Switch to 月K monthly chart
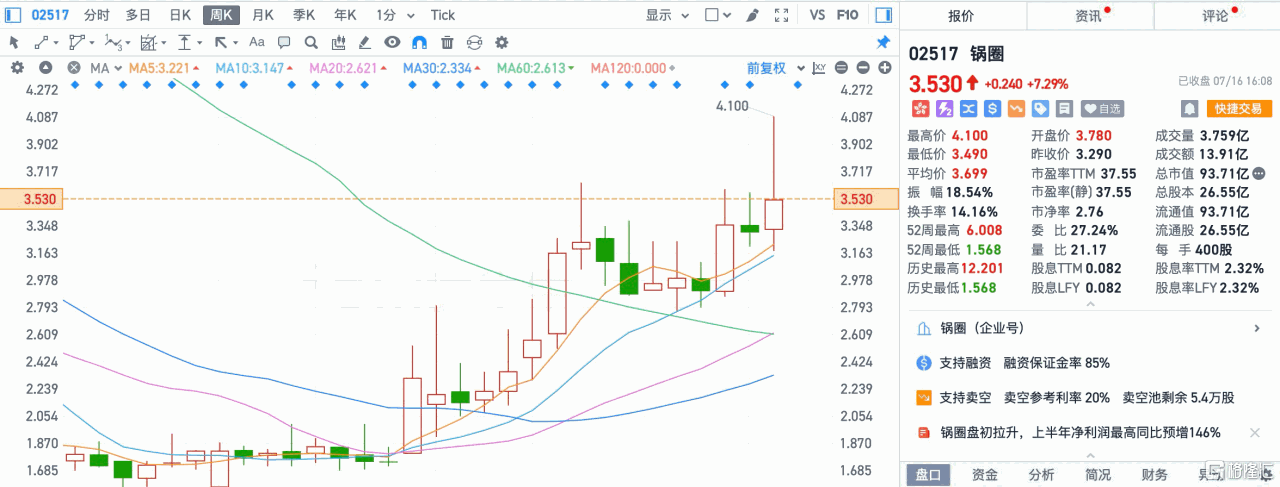Image resolution: width=1280 pixels, height=487 pixels. click(x=263, y=15)
